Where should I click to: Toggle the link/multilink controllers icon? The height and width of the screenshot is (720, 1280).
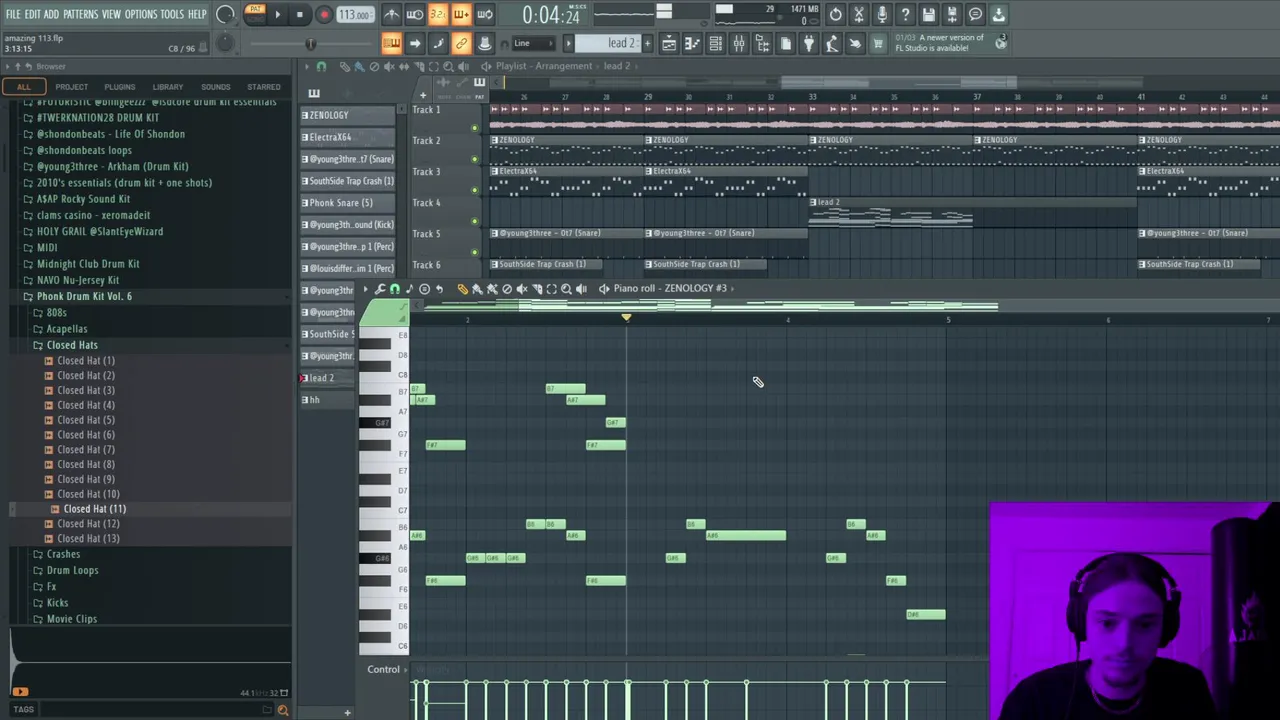[x=461, y=43]
